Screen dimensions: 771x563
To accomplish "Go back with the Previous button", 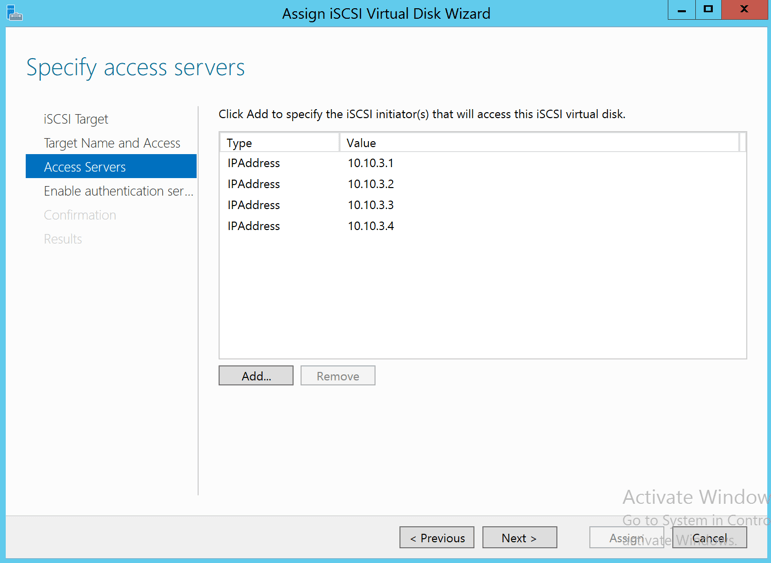I will (x=437, y=538).
